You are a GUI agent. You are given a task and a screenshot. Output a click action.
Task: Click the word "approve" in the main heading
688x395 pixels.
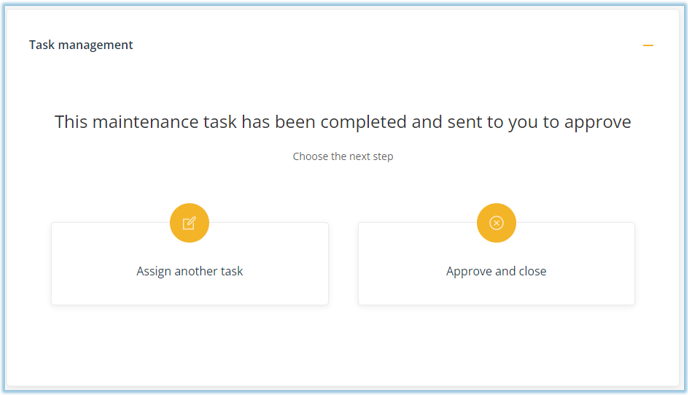coord(598,122)
